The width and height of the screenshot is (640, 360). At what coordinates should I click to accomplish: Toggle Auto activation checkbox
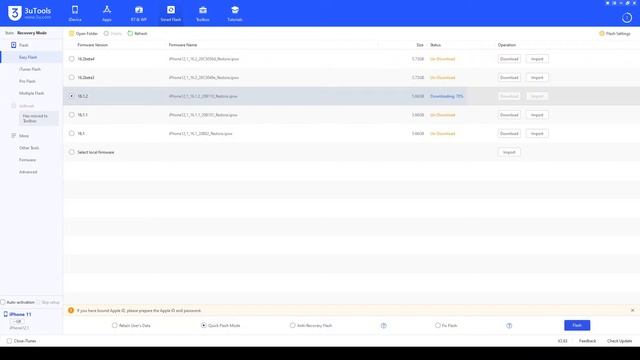click(x=3, y=302)
